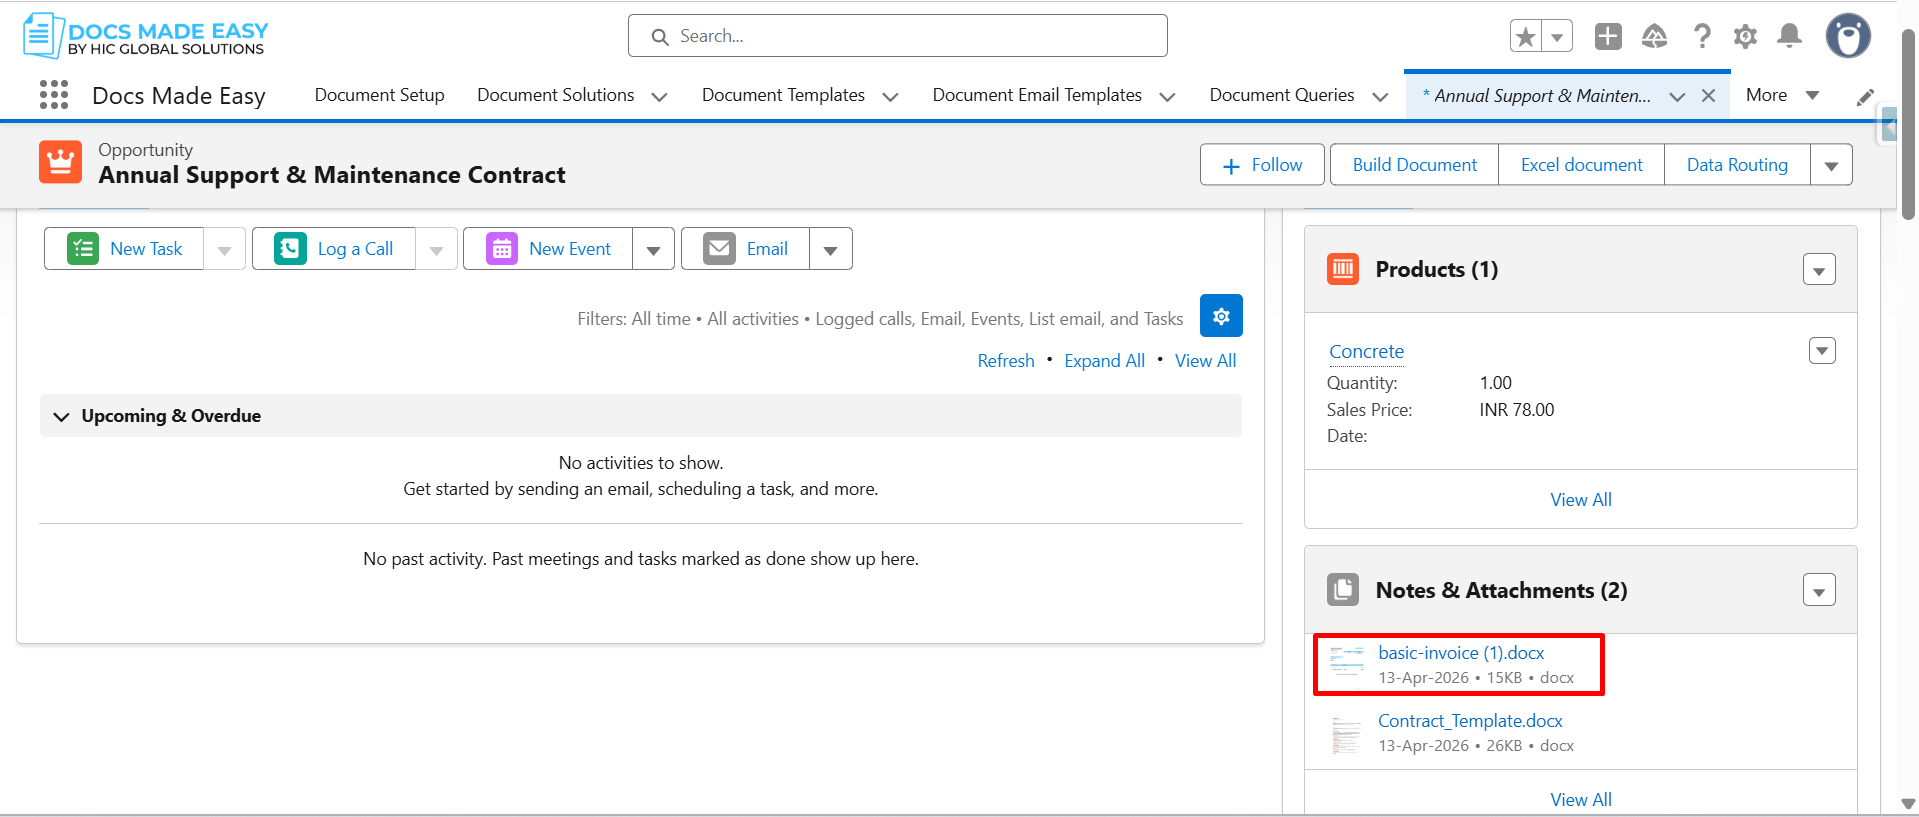1919x817 pixels.
Task: Click the Docs Made Easy logo
Action: pos(146,36)
